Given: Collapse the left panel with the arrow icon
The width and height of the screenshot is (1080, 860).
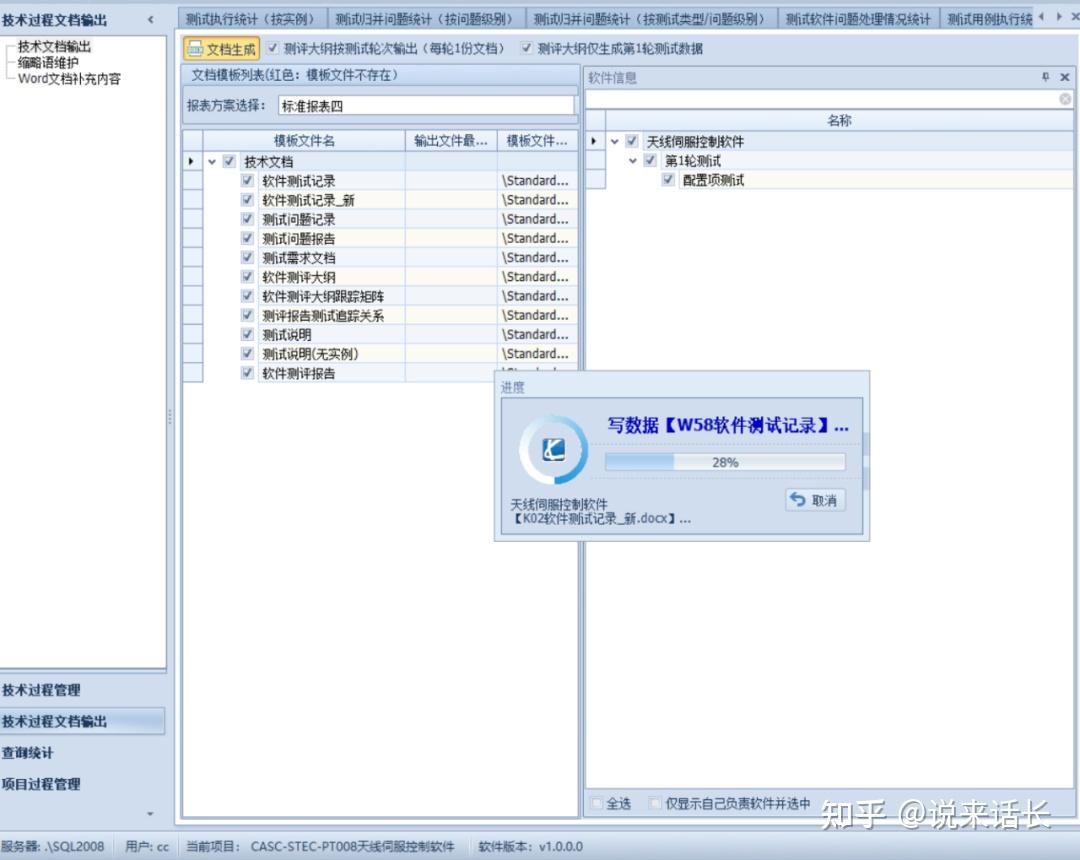Looking at the screenshot, I should coord(150,18).
